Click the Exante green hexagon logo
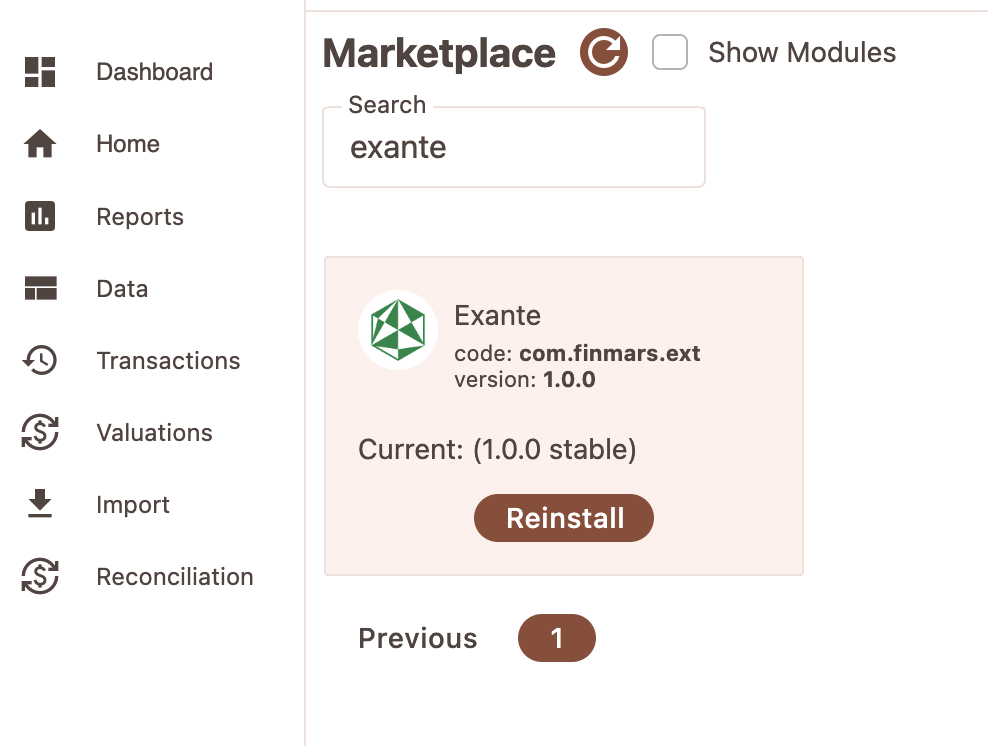Viewport: 988px width, 746px height. 398,330
